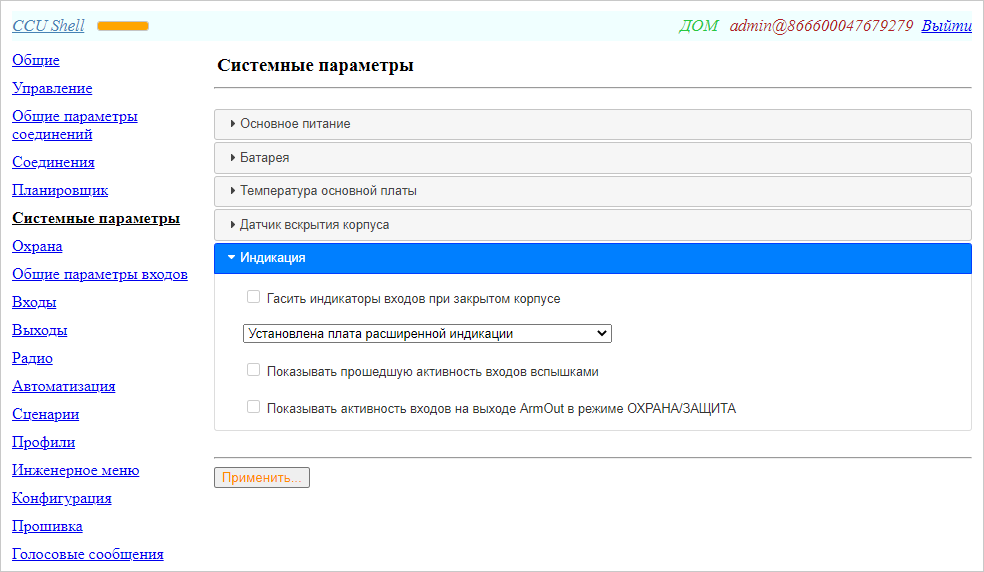The width and height of the screenshot is (984, 572).
Task: Open the Прошивка firmware page
Action: click(47, 526)
